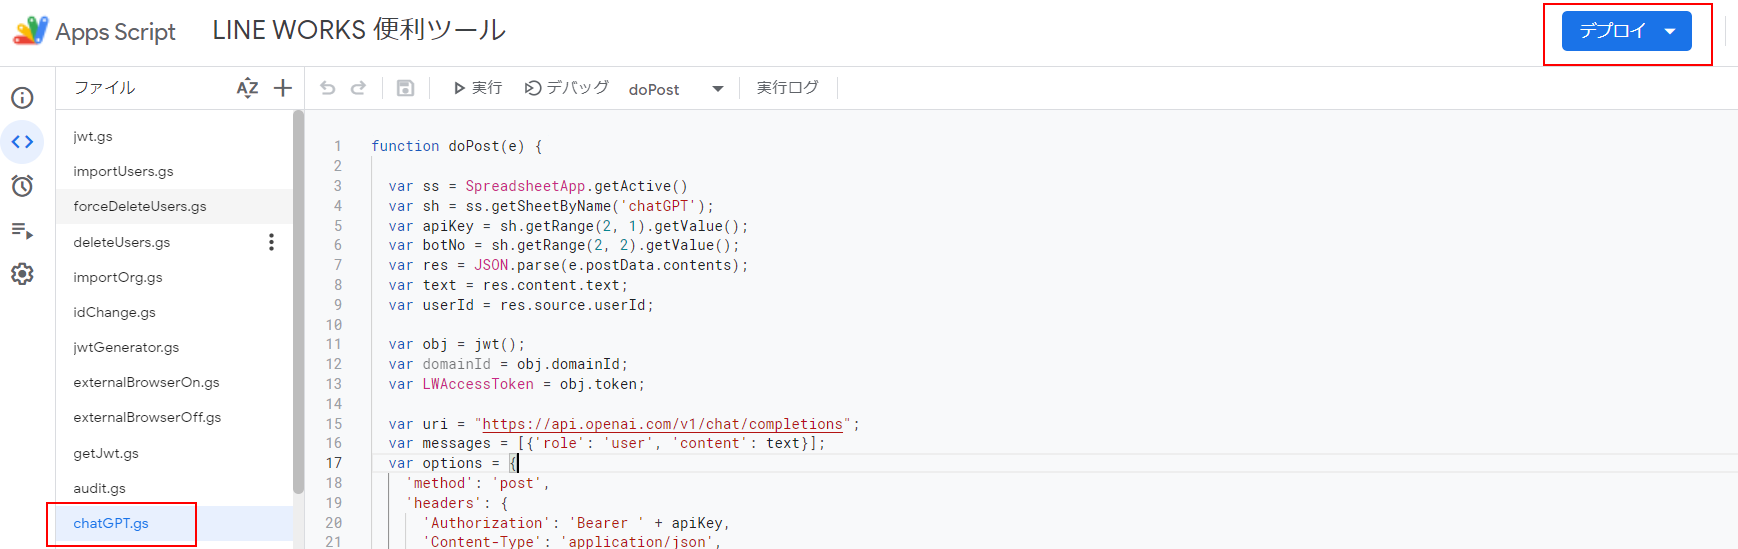The image size is (1738, 549).
Task: Click the 'Authorization' header code line
Action: (576, 523)
